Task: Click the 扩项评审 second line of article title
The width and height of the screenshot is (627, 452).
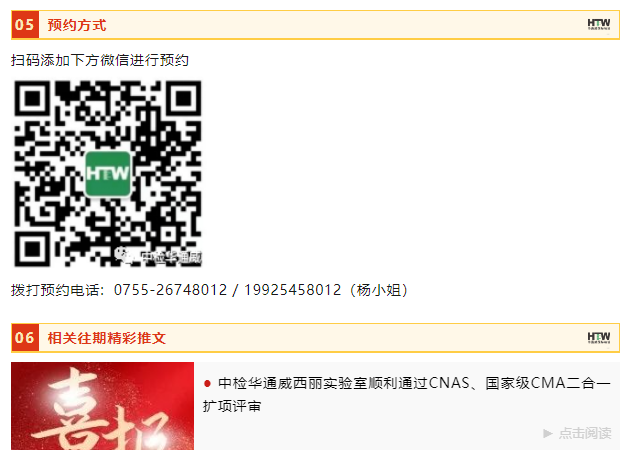Action: point(232,406)
